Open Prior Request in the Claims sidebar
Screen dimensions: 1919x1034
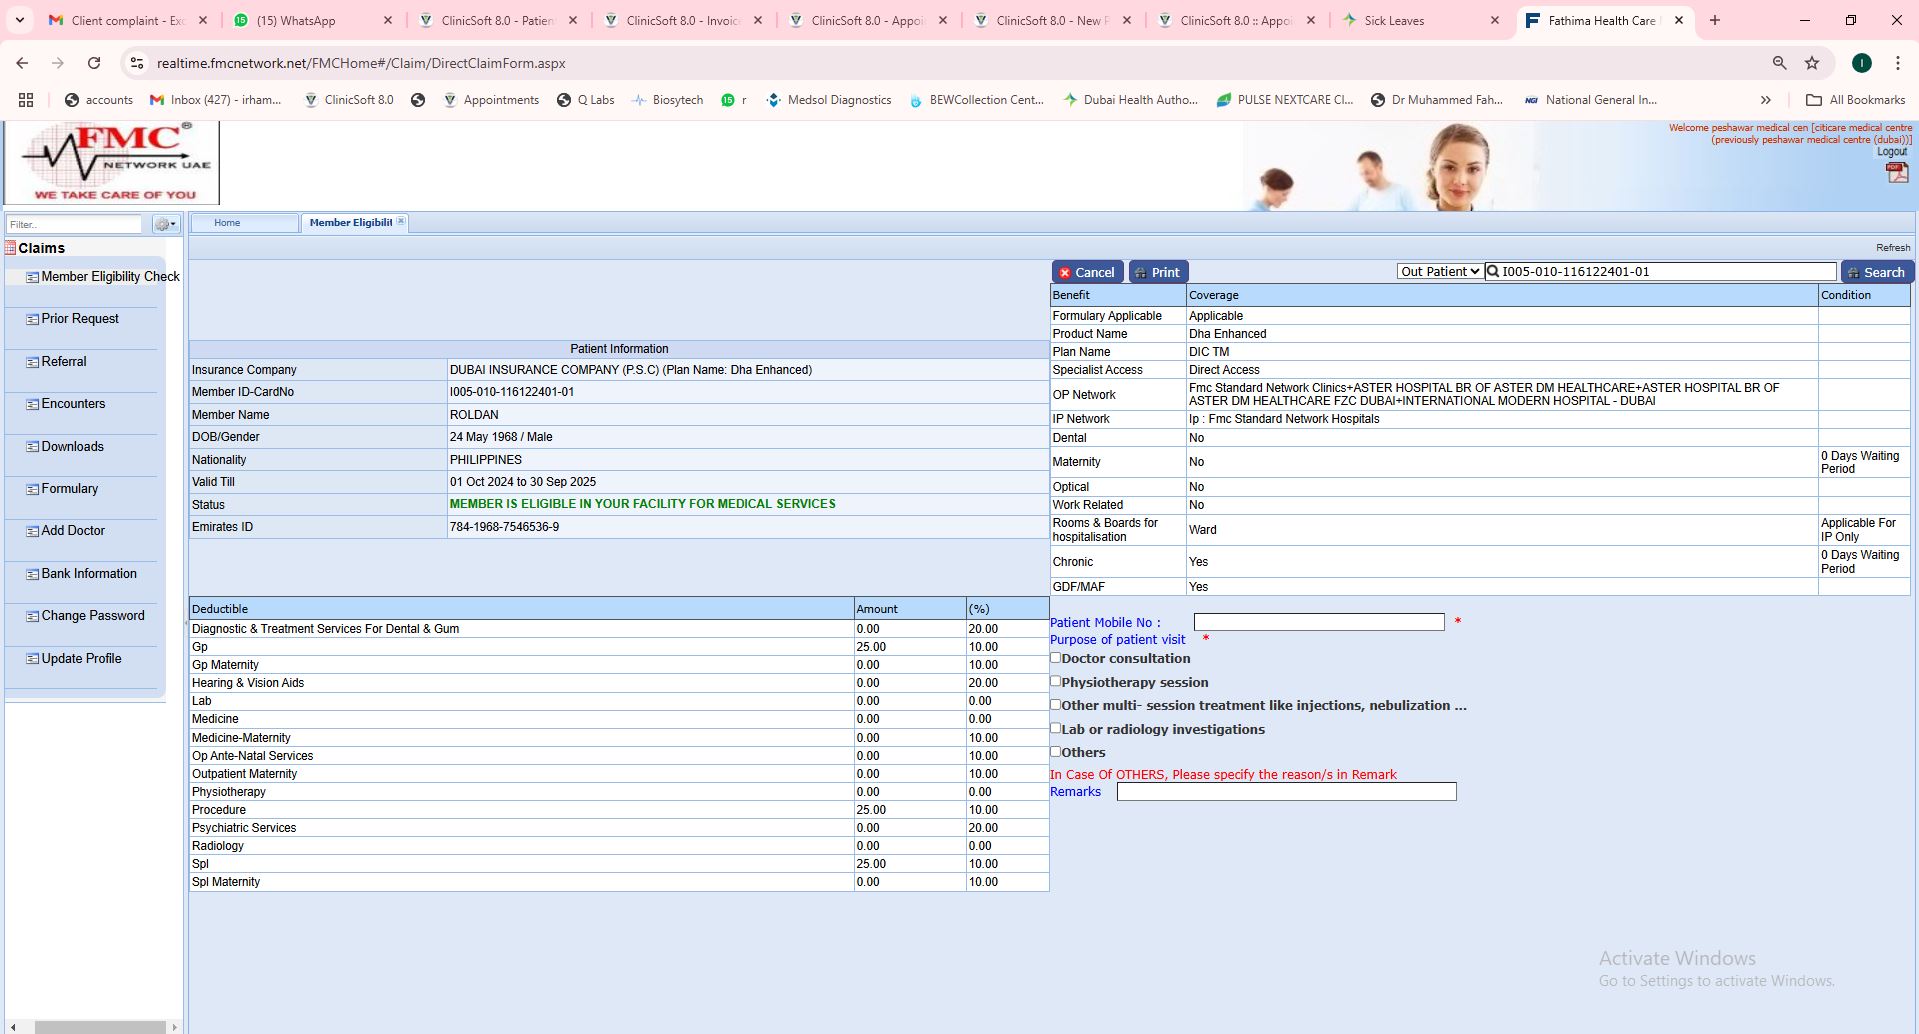[80, 319]
